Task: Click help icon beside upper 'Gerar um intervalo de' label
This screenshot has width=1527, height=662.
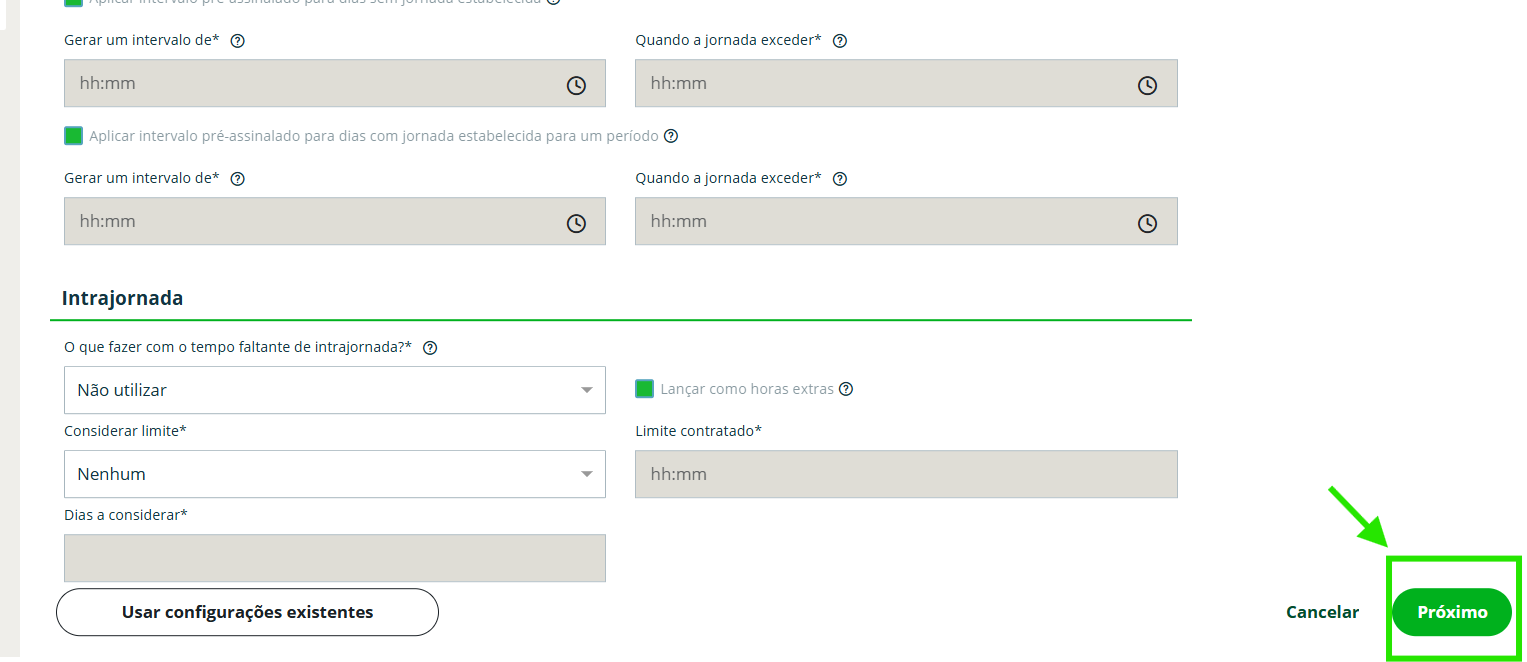Action: click(238, 41)
